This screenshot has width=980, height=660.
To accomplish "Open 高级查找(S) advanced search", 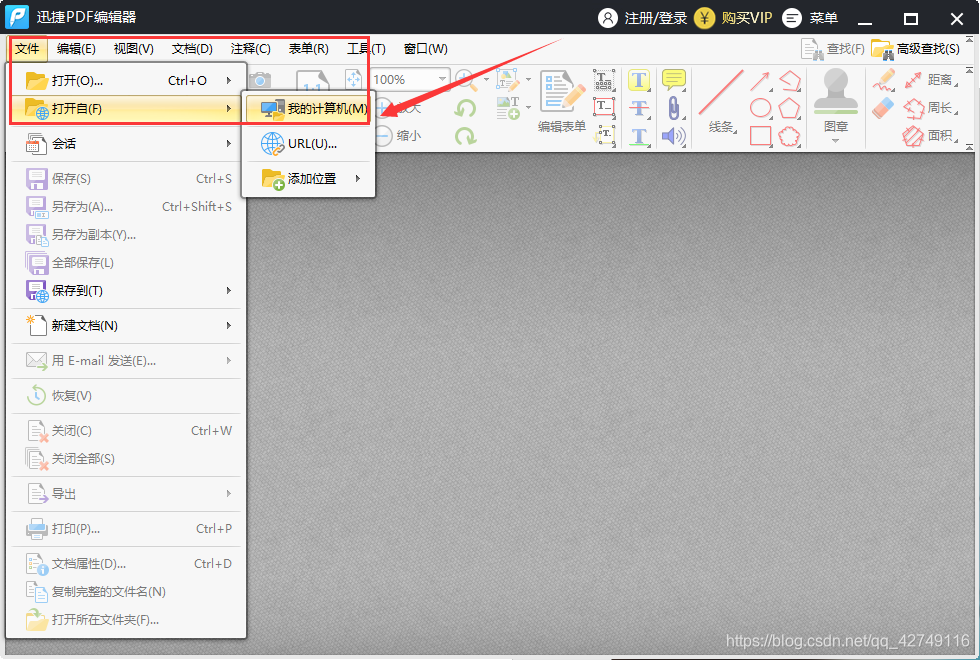I will pyautogui.click(x=916, y=49).
